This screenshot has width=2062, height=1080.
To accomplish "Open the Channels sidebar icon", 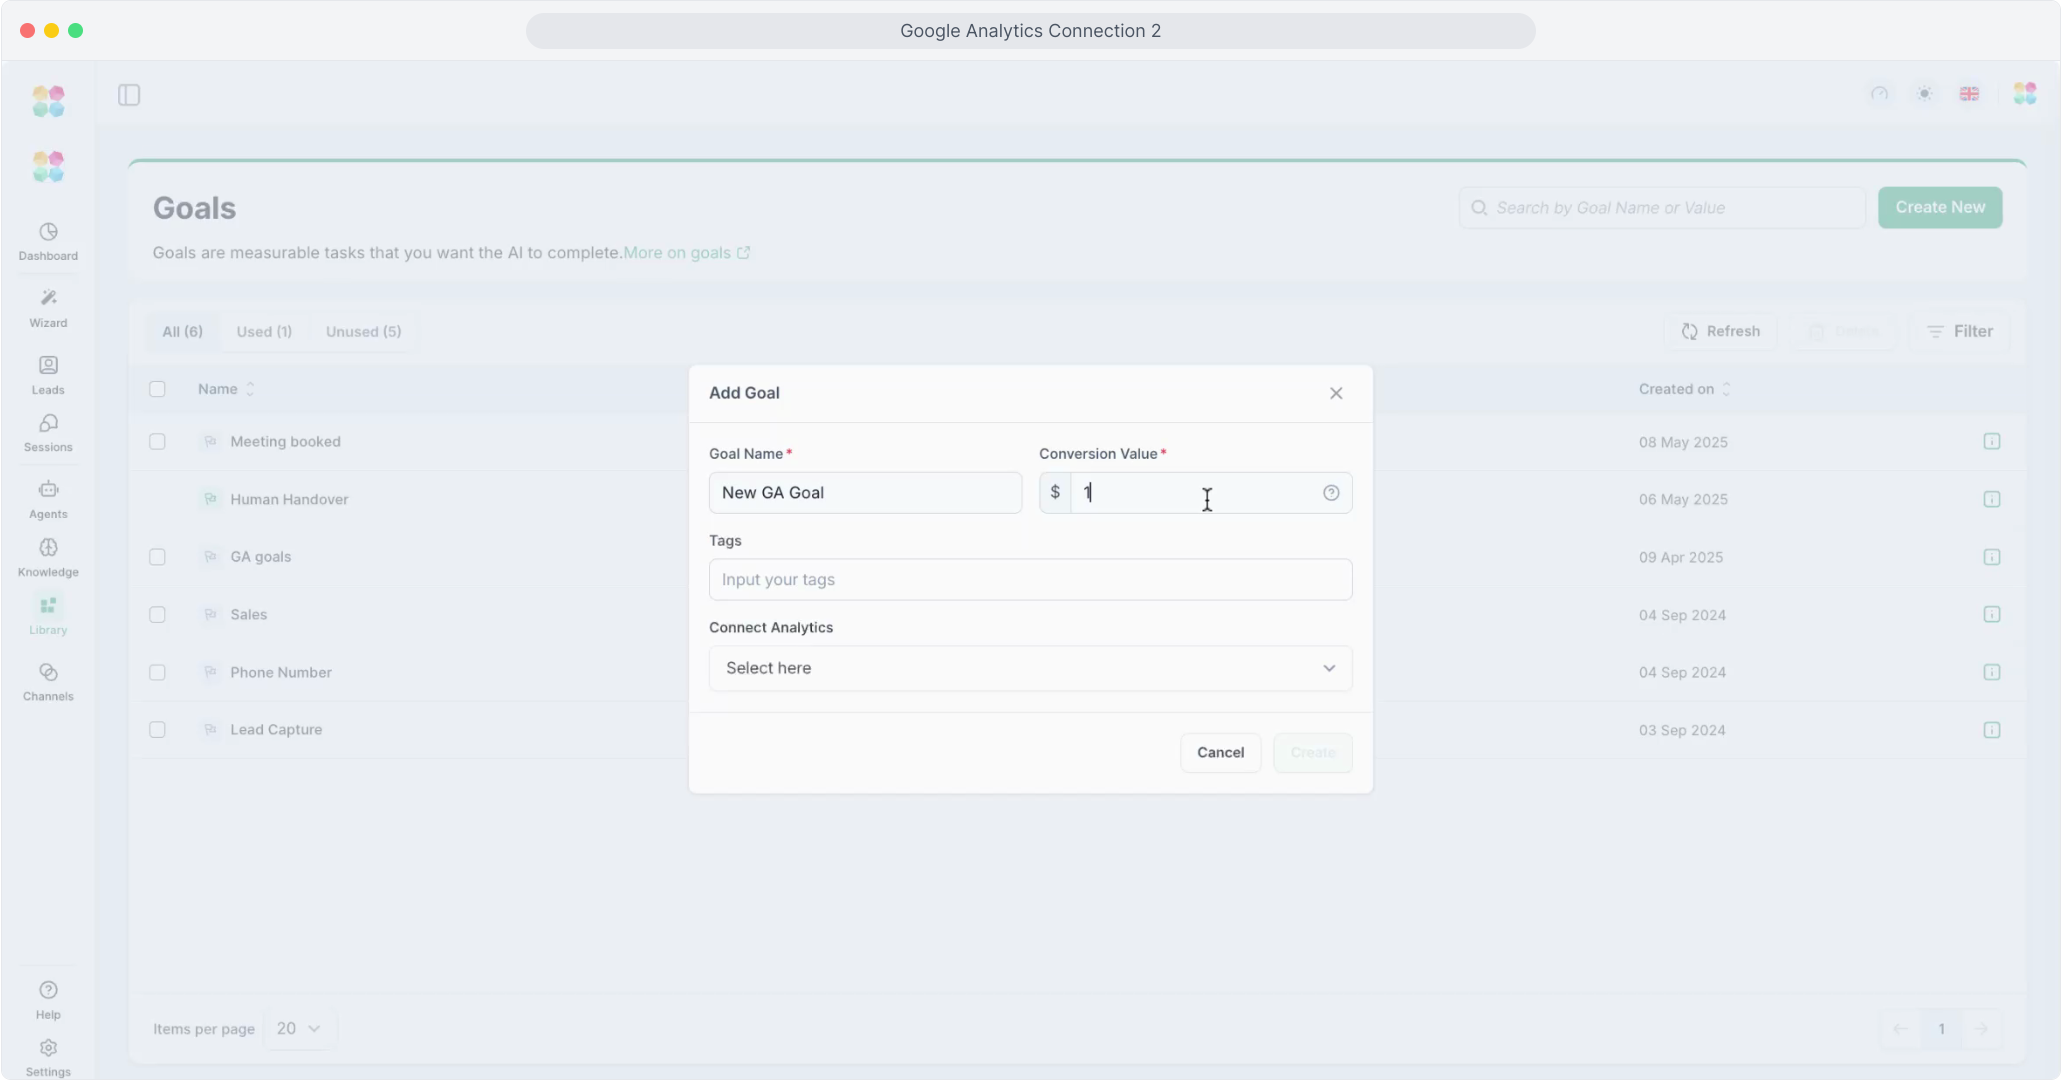I will pos(48,681).
